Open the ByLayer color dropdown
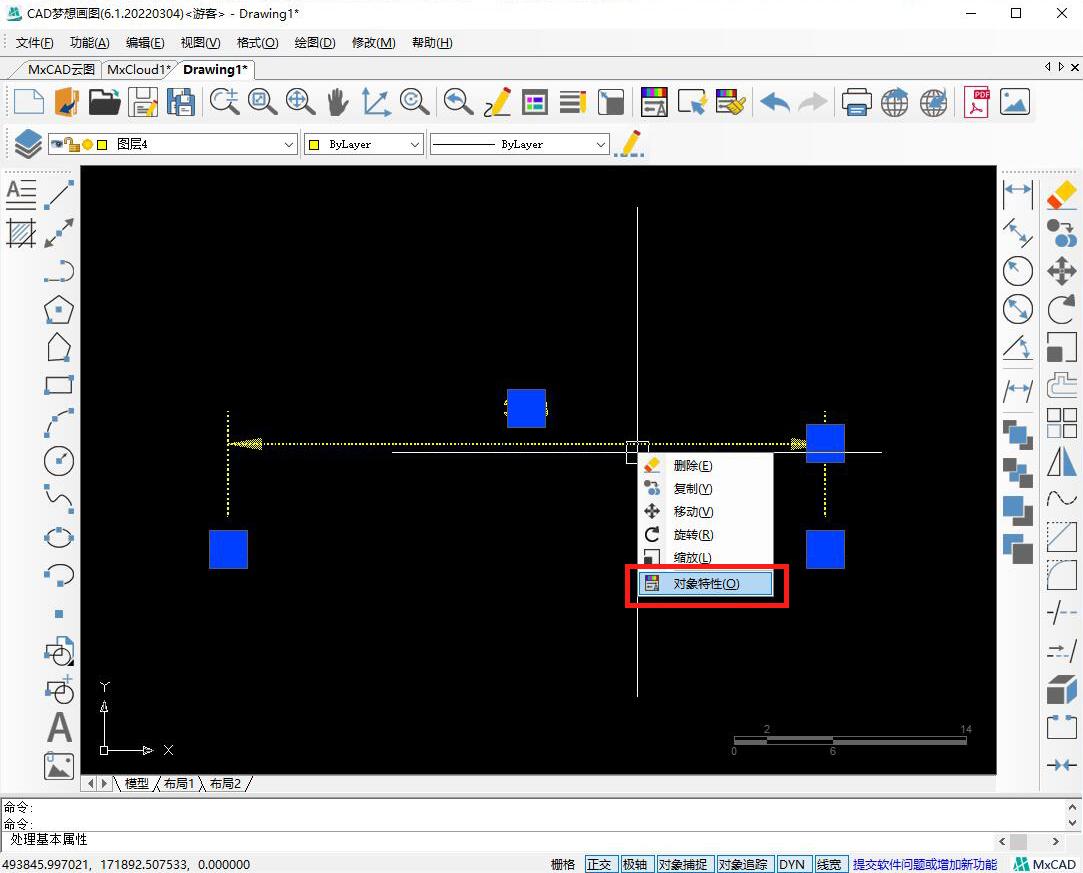The width and height of the screenshot is (1083, 873). click(x=415, y=145)
